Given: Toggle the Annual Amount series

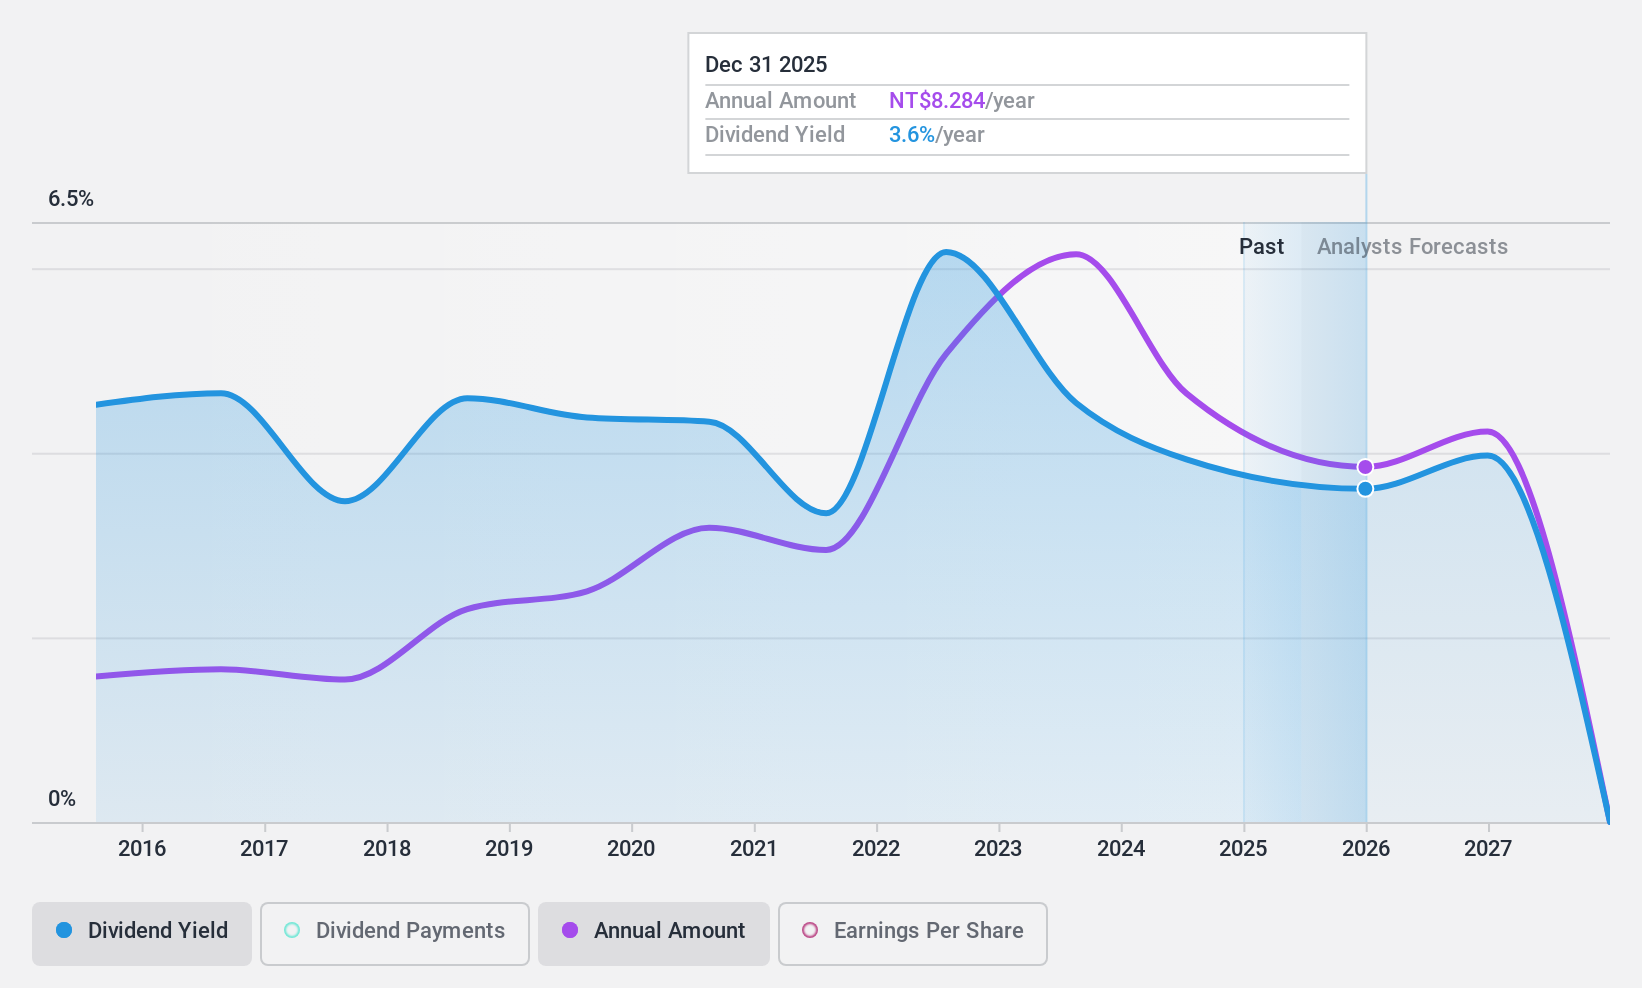Looking at the screenshot, I should [654, 934].
